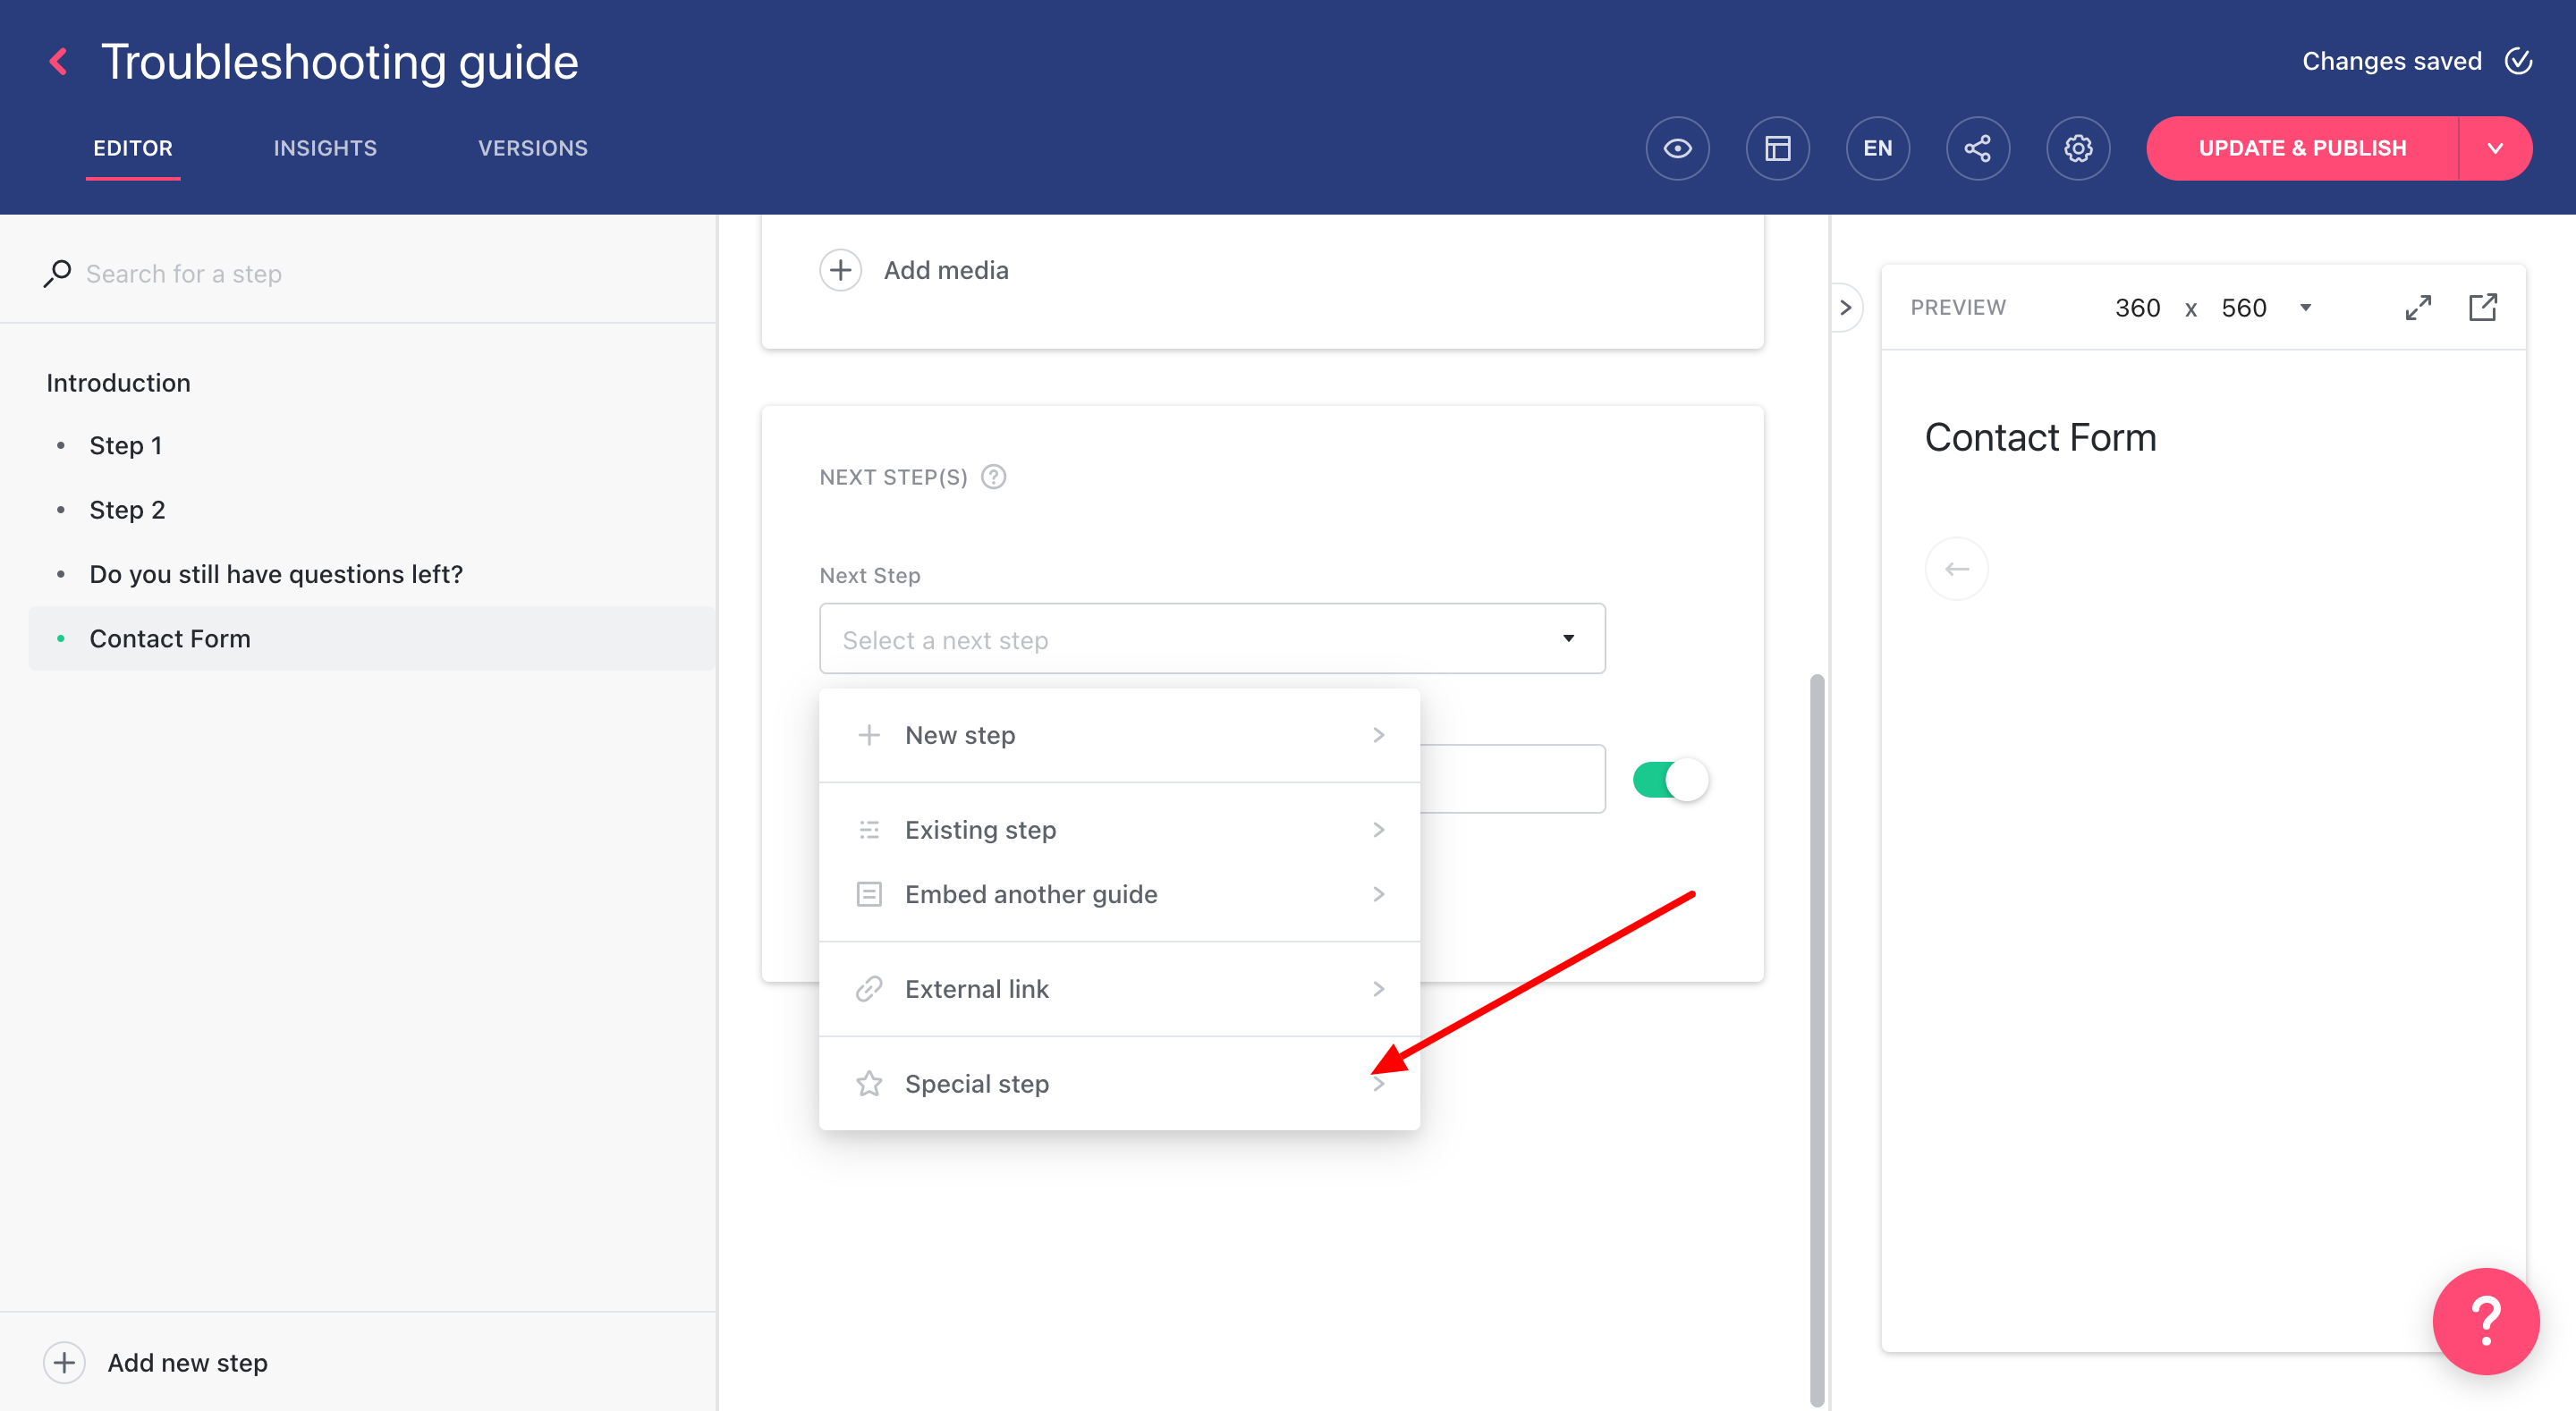Open preview in a new window
The height and width of the screenshot is (1411, 2576).
[2482, 307]
